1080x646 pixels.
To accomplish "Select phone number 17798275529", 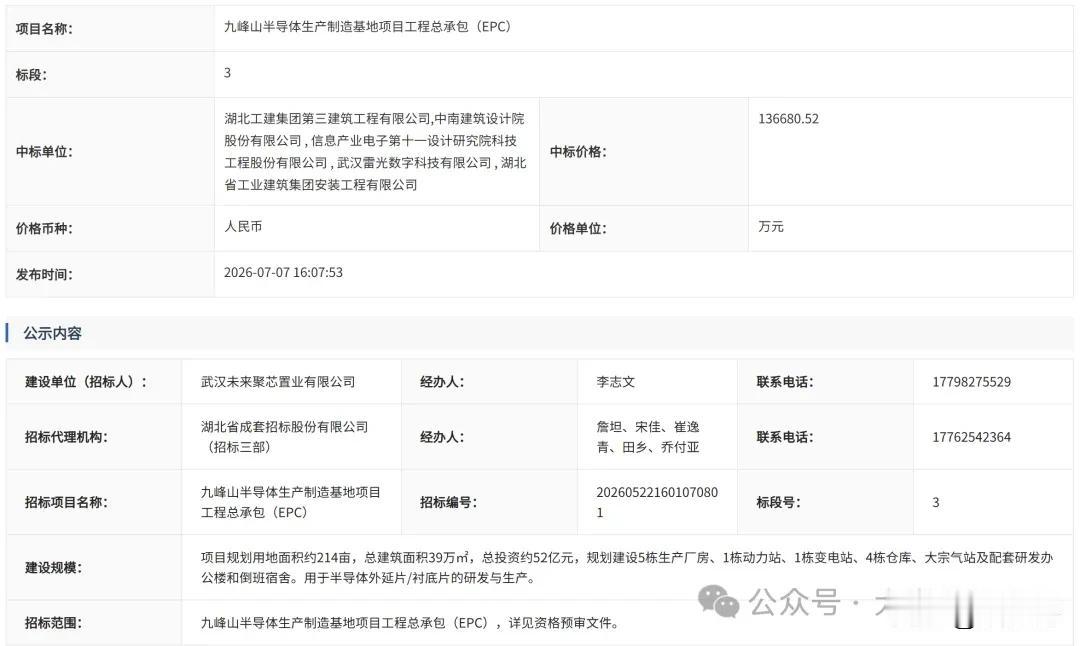I will pyautogui.click(x=972, y=382).
